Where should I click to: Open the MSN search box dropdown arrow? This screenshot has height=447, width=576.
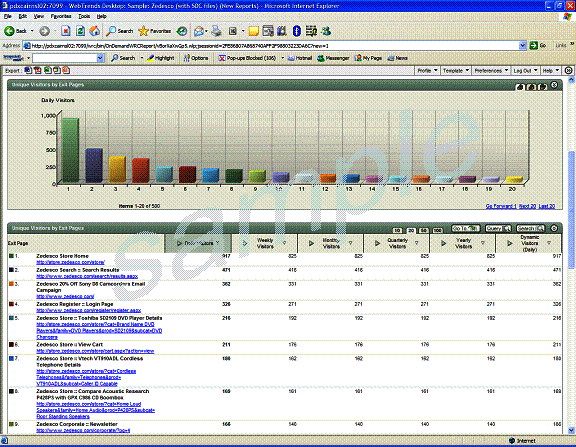click(x=100, y=58)
